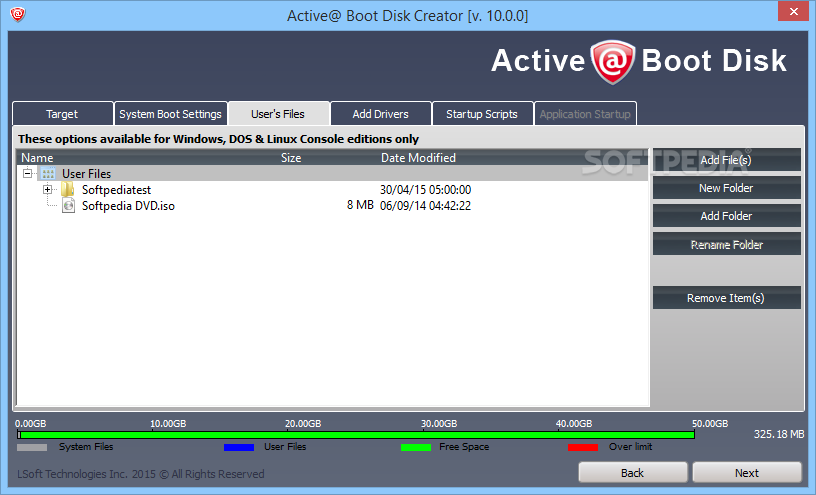Click the gray System Files legend swatch
This screenshot has width=816, height=495.
point(32,447)
